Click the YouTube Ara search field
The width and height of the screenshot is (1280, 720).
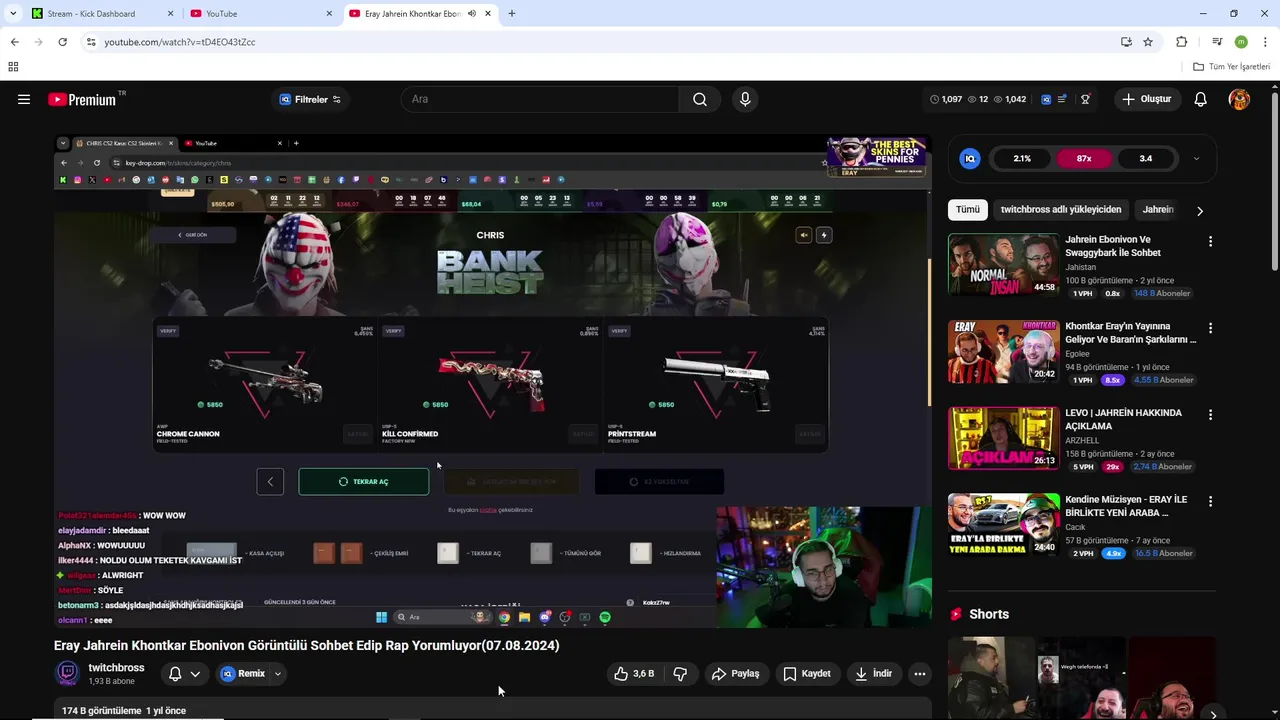pyautogui.click(x=540, y=99)
